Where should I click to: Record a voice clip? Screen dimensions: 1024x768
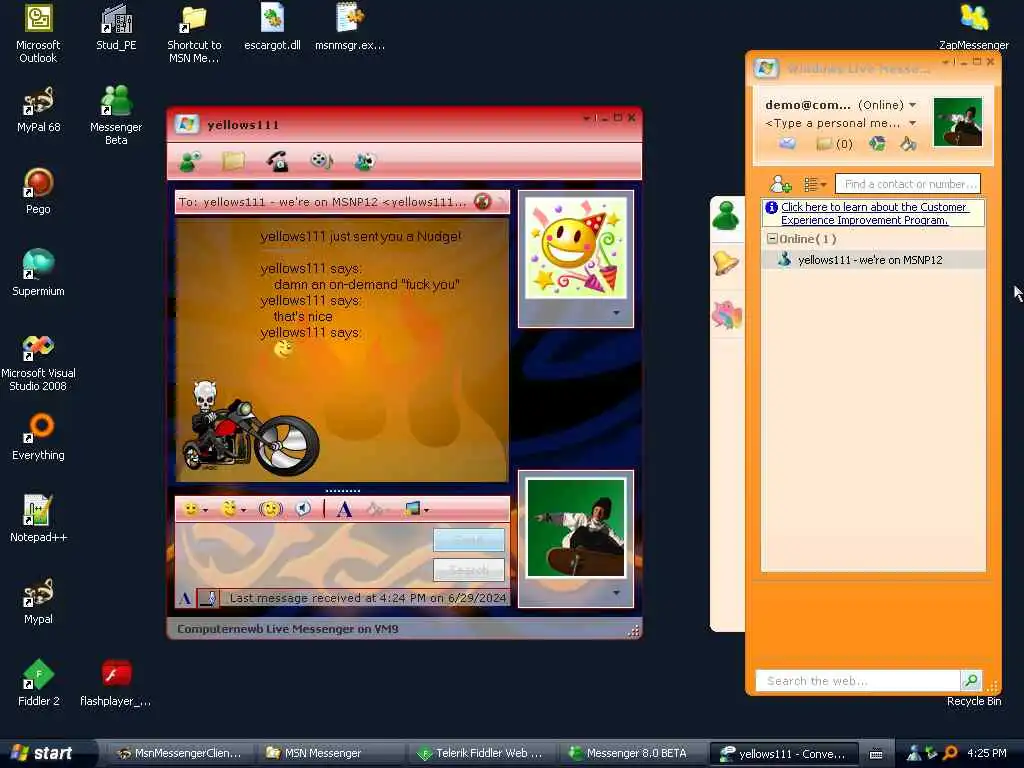point(303,509)
